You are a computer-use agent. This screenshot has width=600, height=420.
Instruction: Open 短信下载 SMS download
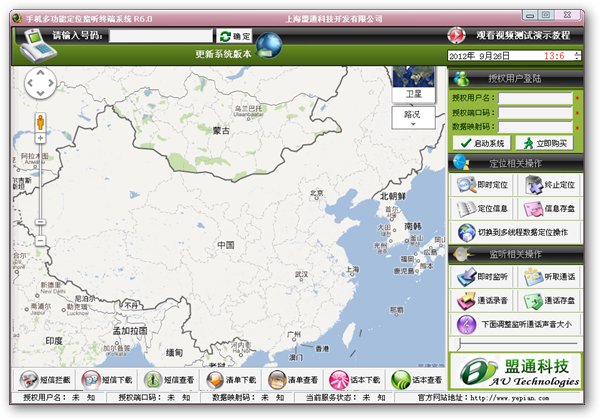coord(90,380)
